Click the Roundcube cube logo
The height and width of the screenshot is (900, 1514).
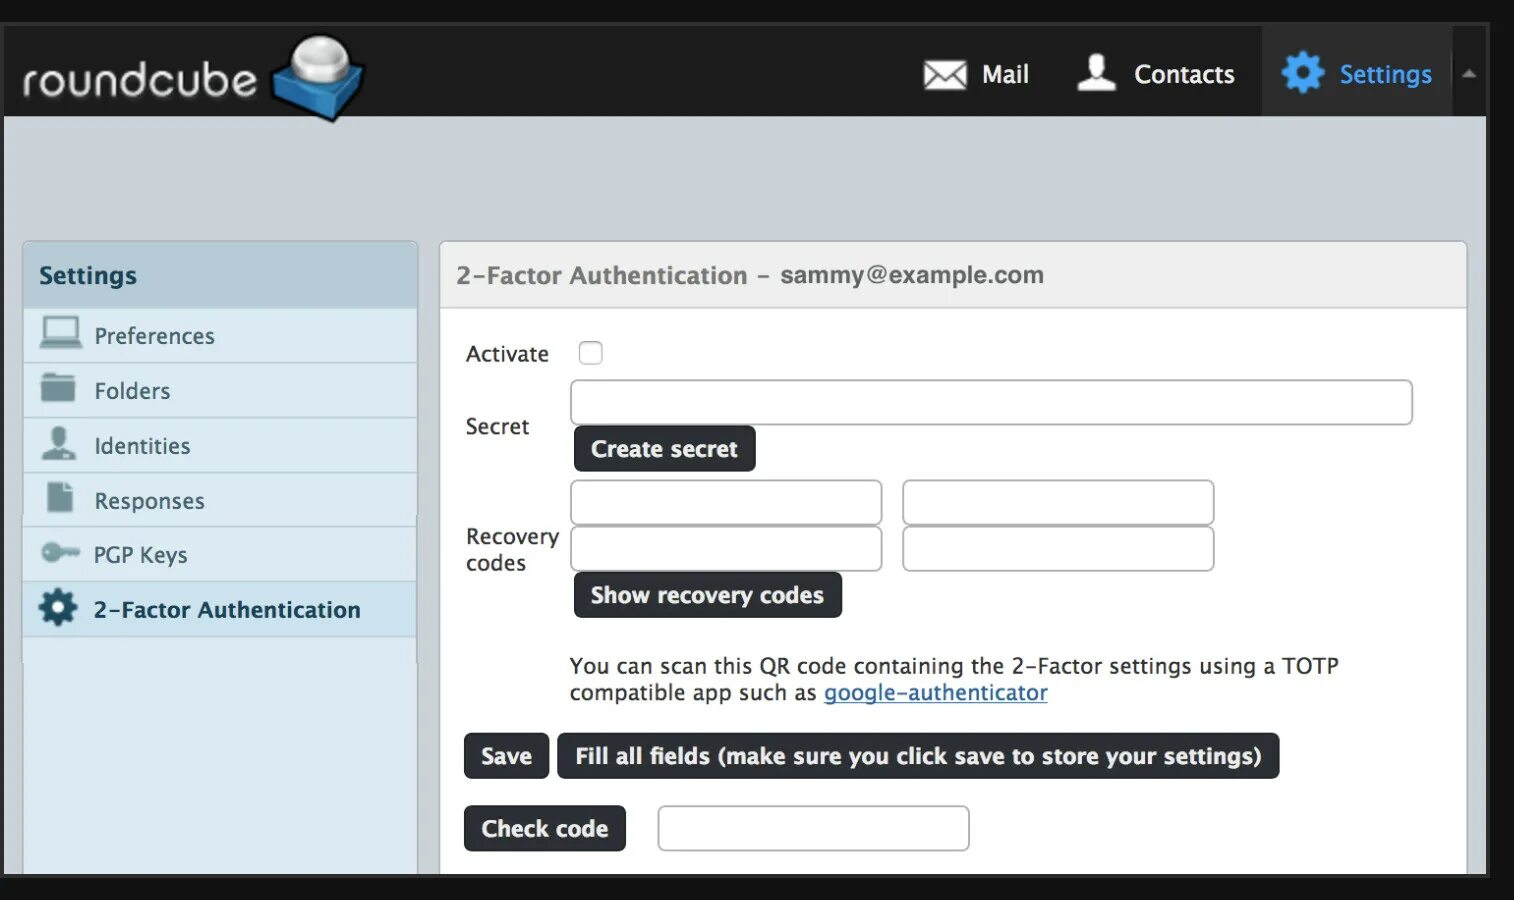coord(319,78)
